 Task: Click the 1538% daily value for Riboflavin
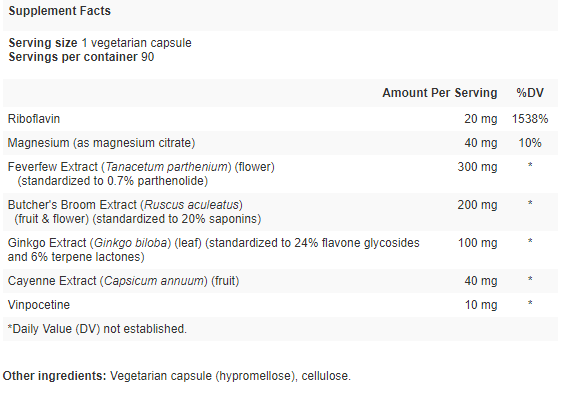[x=530, y=119]
